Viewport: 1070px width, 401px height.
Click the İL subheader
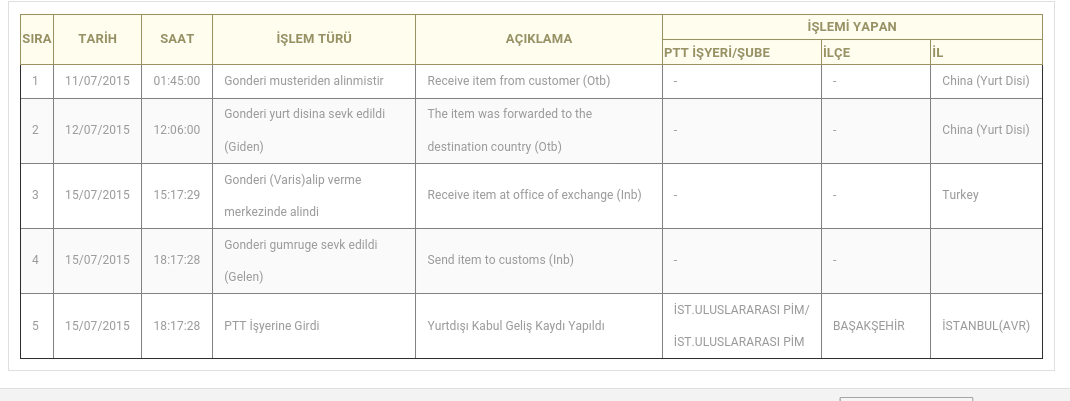click(x=986, y=53)
